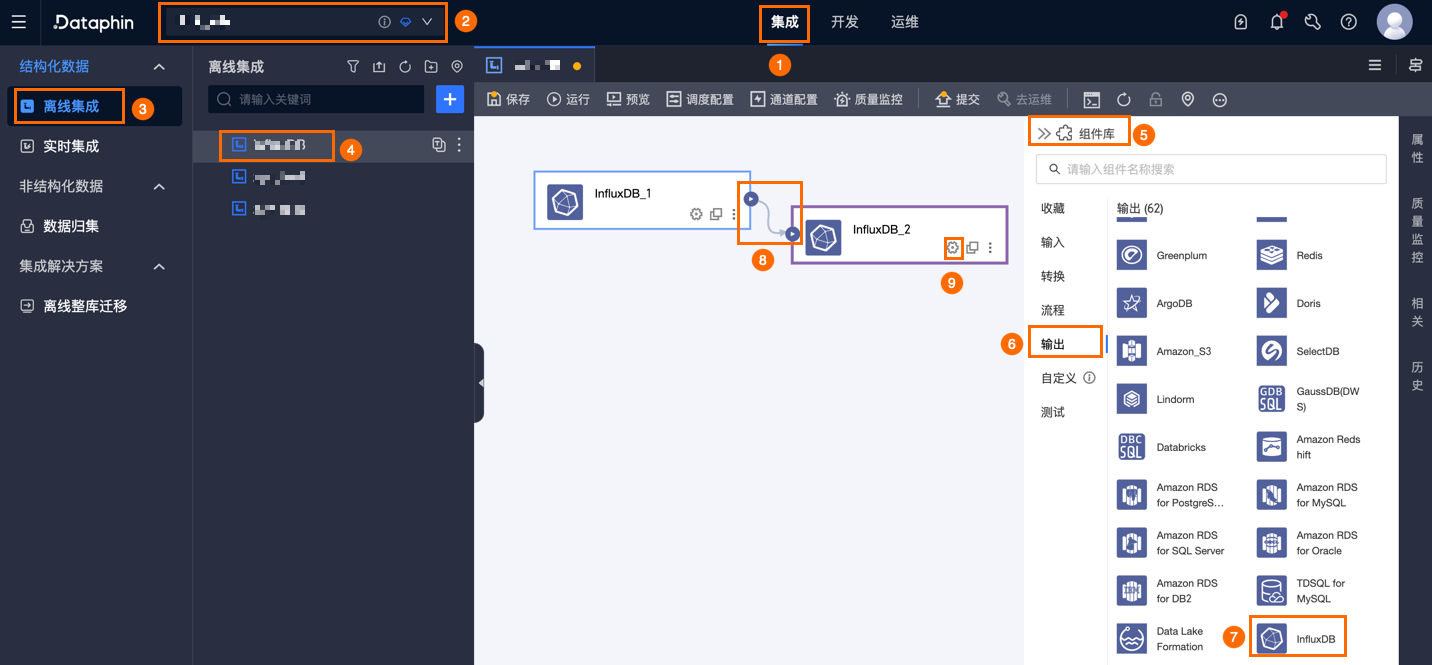Screen dimensions: 1432x665
Task: Open more options on InfluxDB_1 node
Action: coord(734,214)
